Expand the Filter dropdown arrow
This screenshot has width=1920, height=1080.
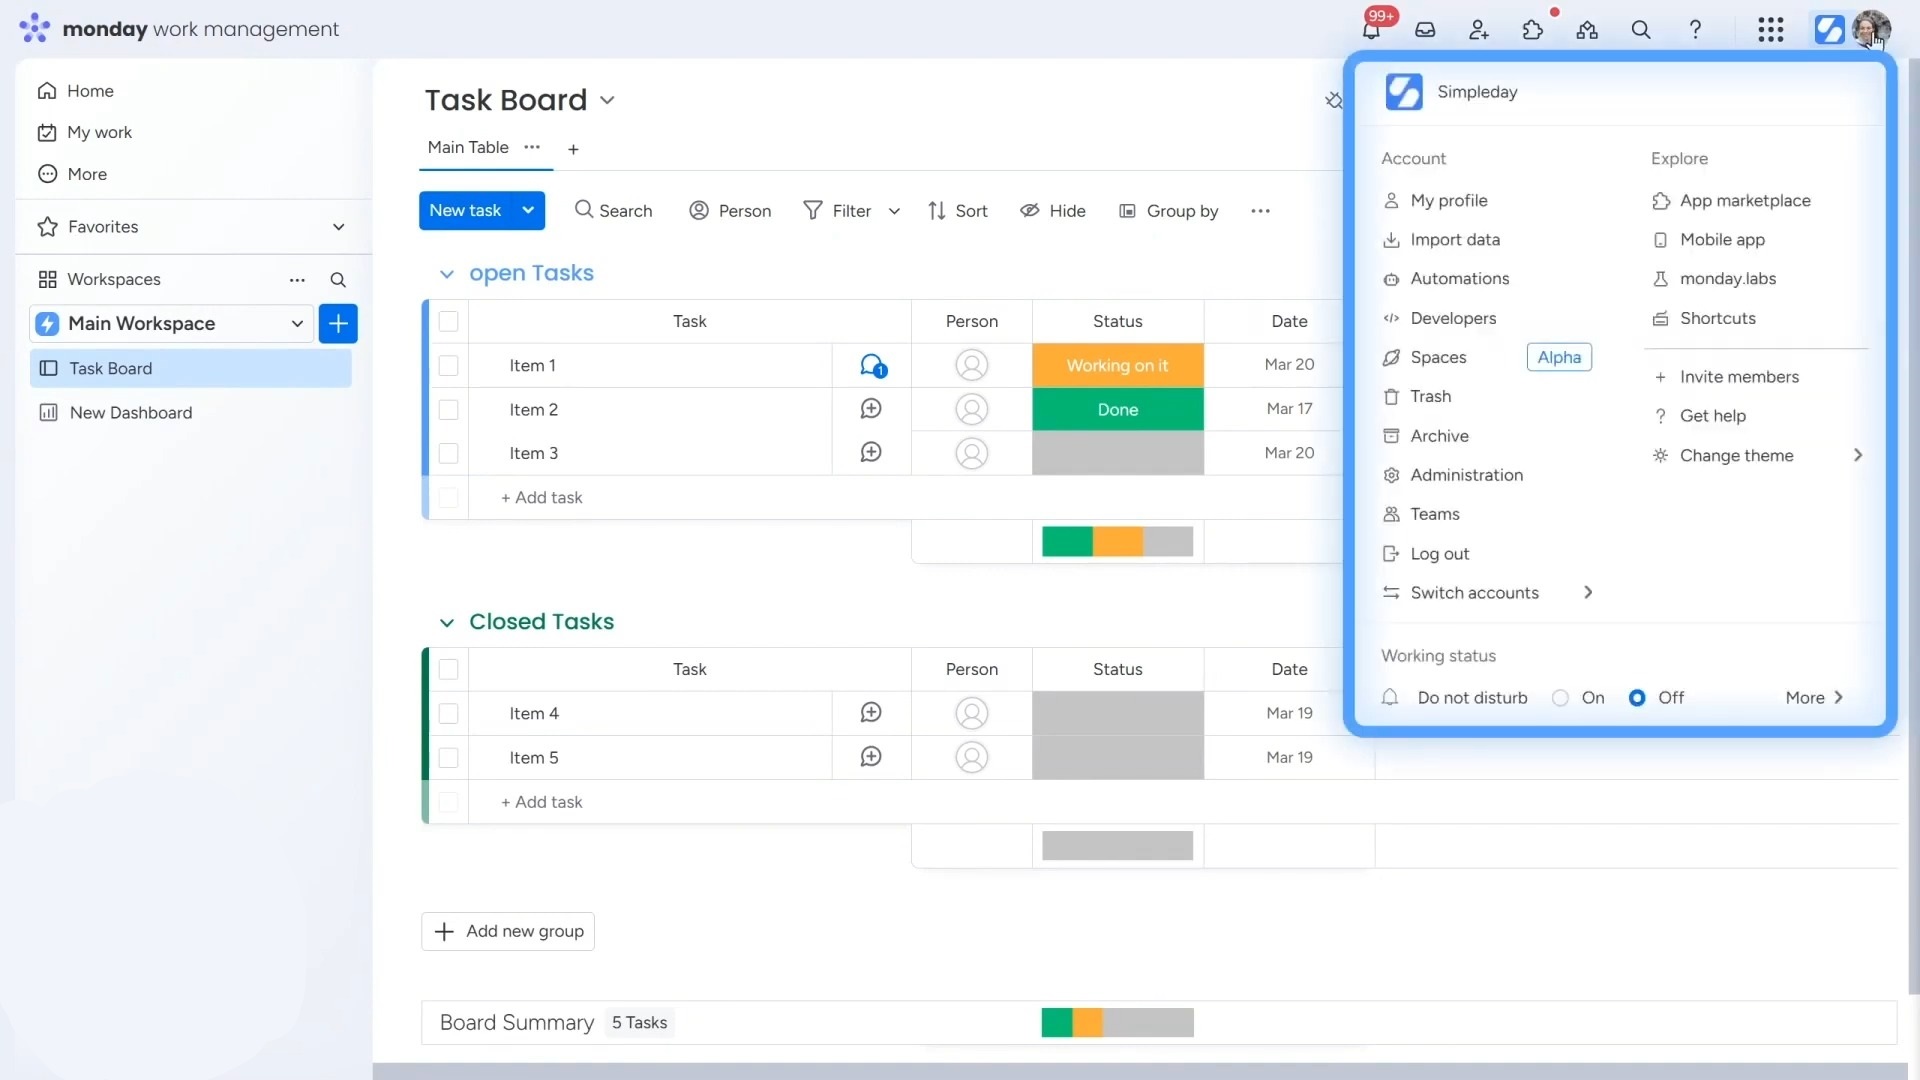point(894,211)
